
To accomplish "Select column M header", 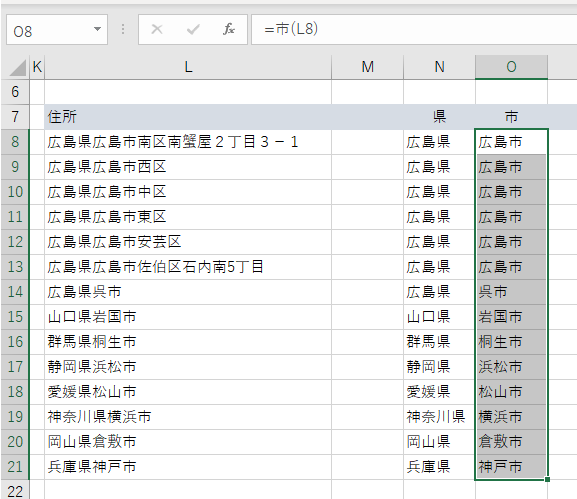I will pos(367,67).
